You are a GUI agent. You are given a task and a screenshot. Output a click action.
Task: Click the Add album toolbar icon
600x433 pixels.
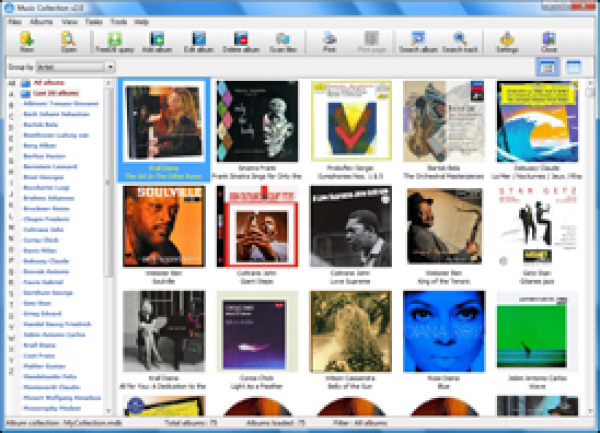pyautogui.click(x=157, y=42)
